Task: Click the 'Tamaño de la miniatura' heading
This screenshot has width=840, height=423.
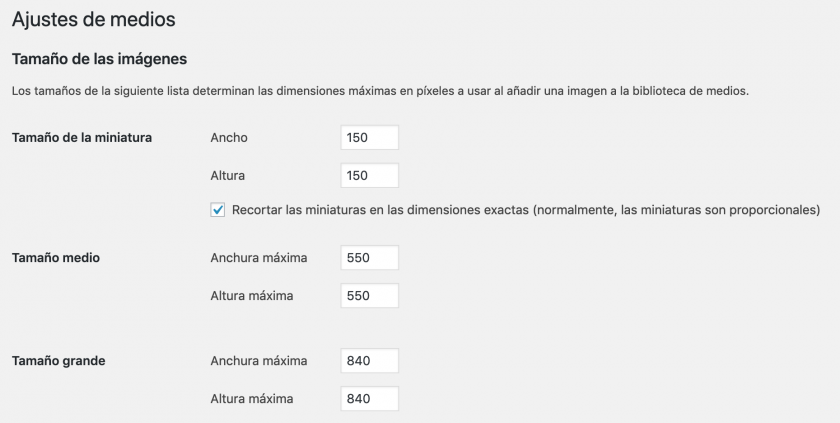Action: (81, 138)
